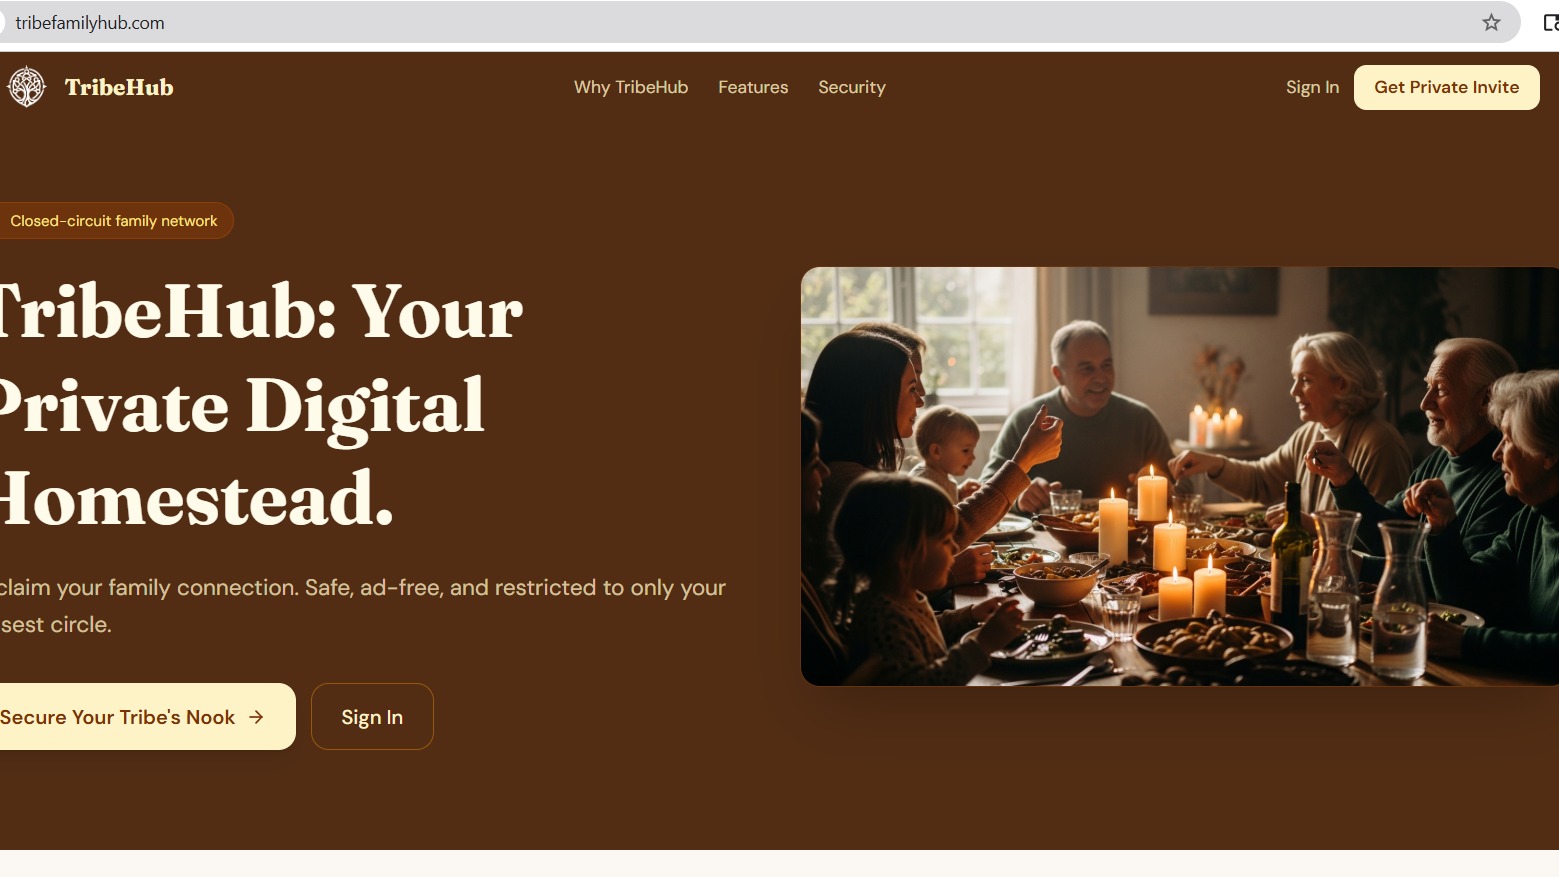The image size is (1559, 877).
Task: Click the Secure Your Tribe's Nook button label
Action: [x=117, y=717]
